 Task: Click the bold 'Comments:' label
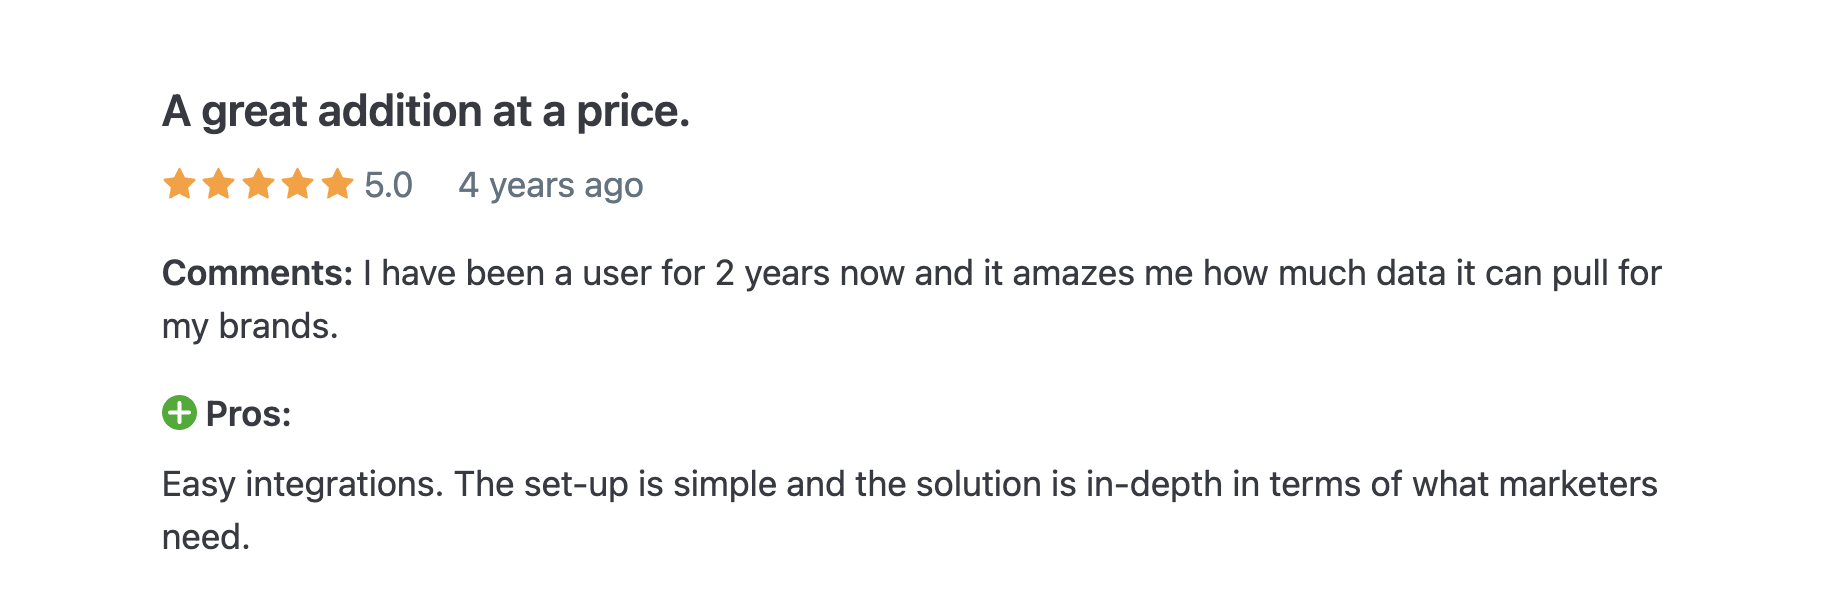click(x=257, y=273)
